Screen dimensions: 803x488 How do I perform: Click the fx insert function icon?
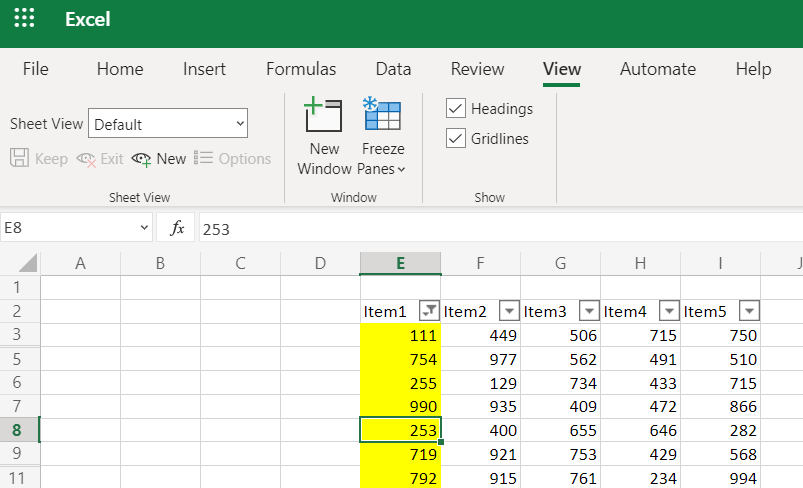(177, 228)
